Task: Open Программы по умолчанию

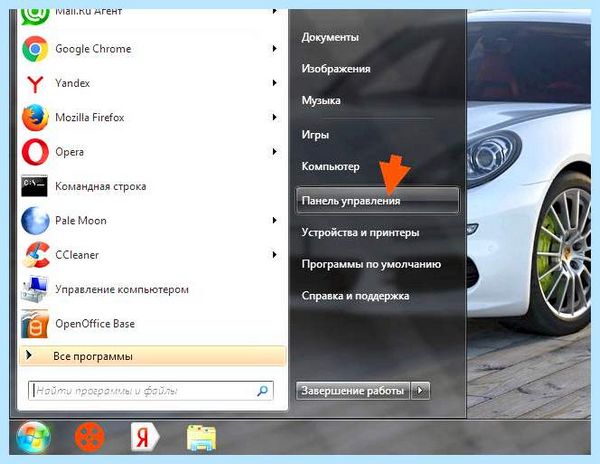Action: coord(371,264)
